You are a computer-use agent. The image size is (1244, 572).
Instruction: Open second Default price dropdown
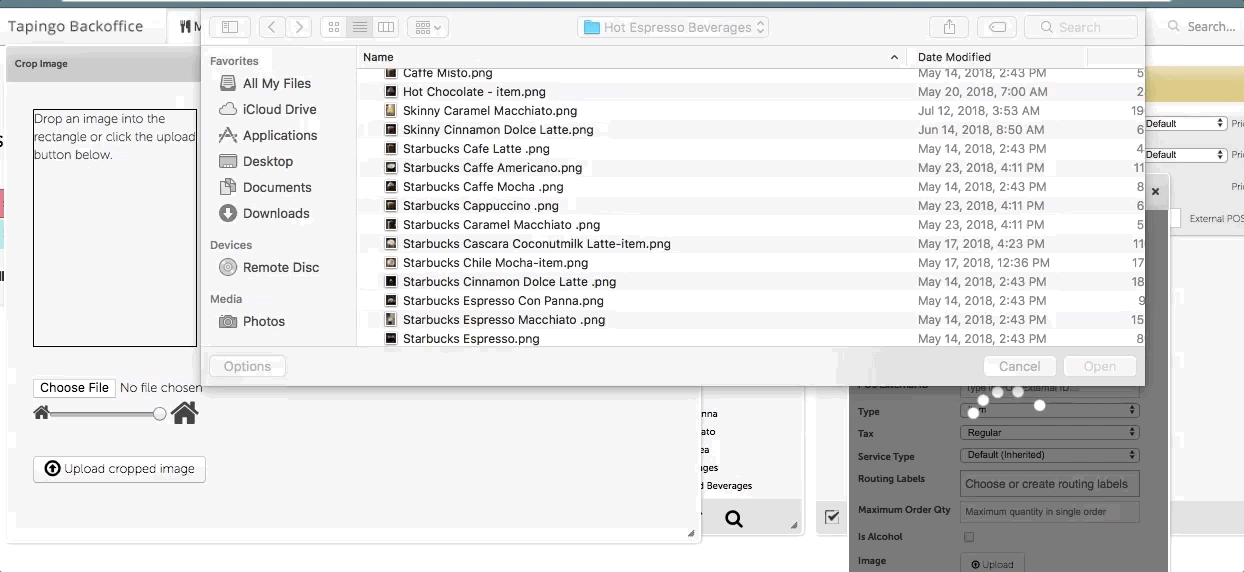(x=1185, y=155)
